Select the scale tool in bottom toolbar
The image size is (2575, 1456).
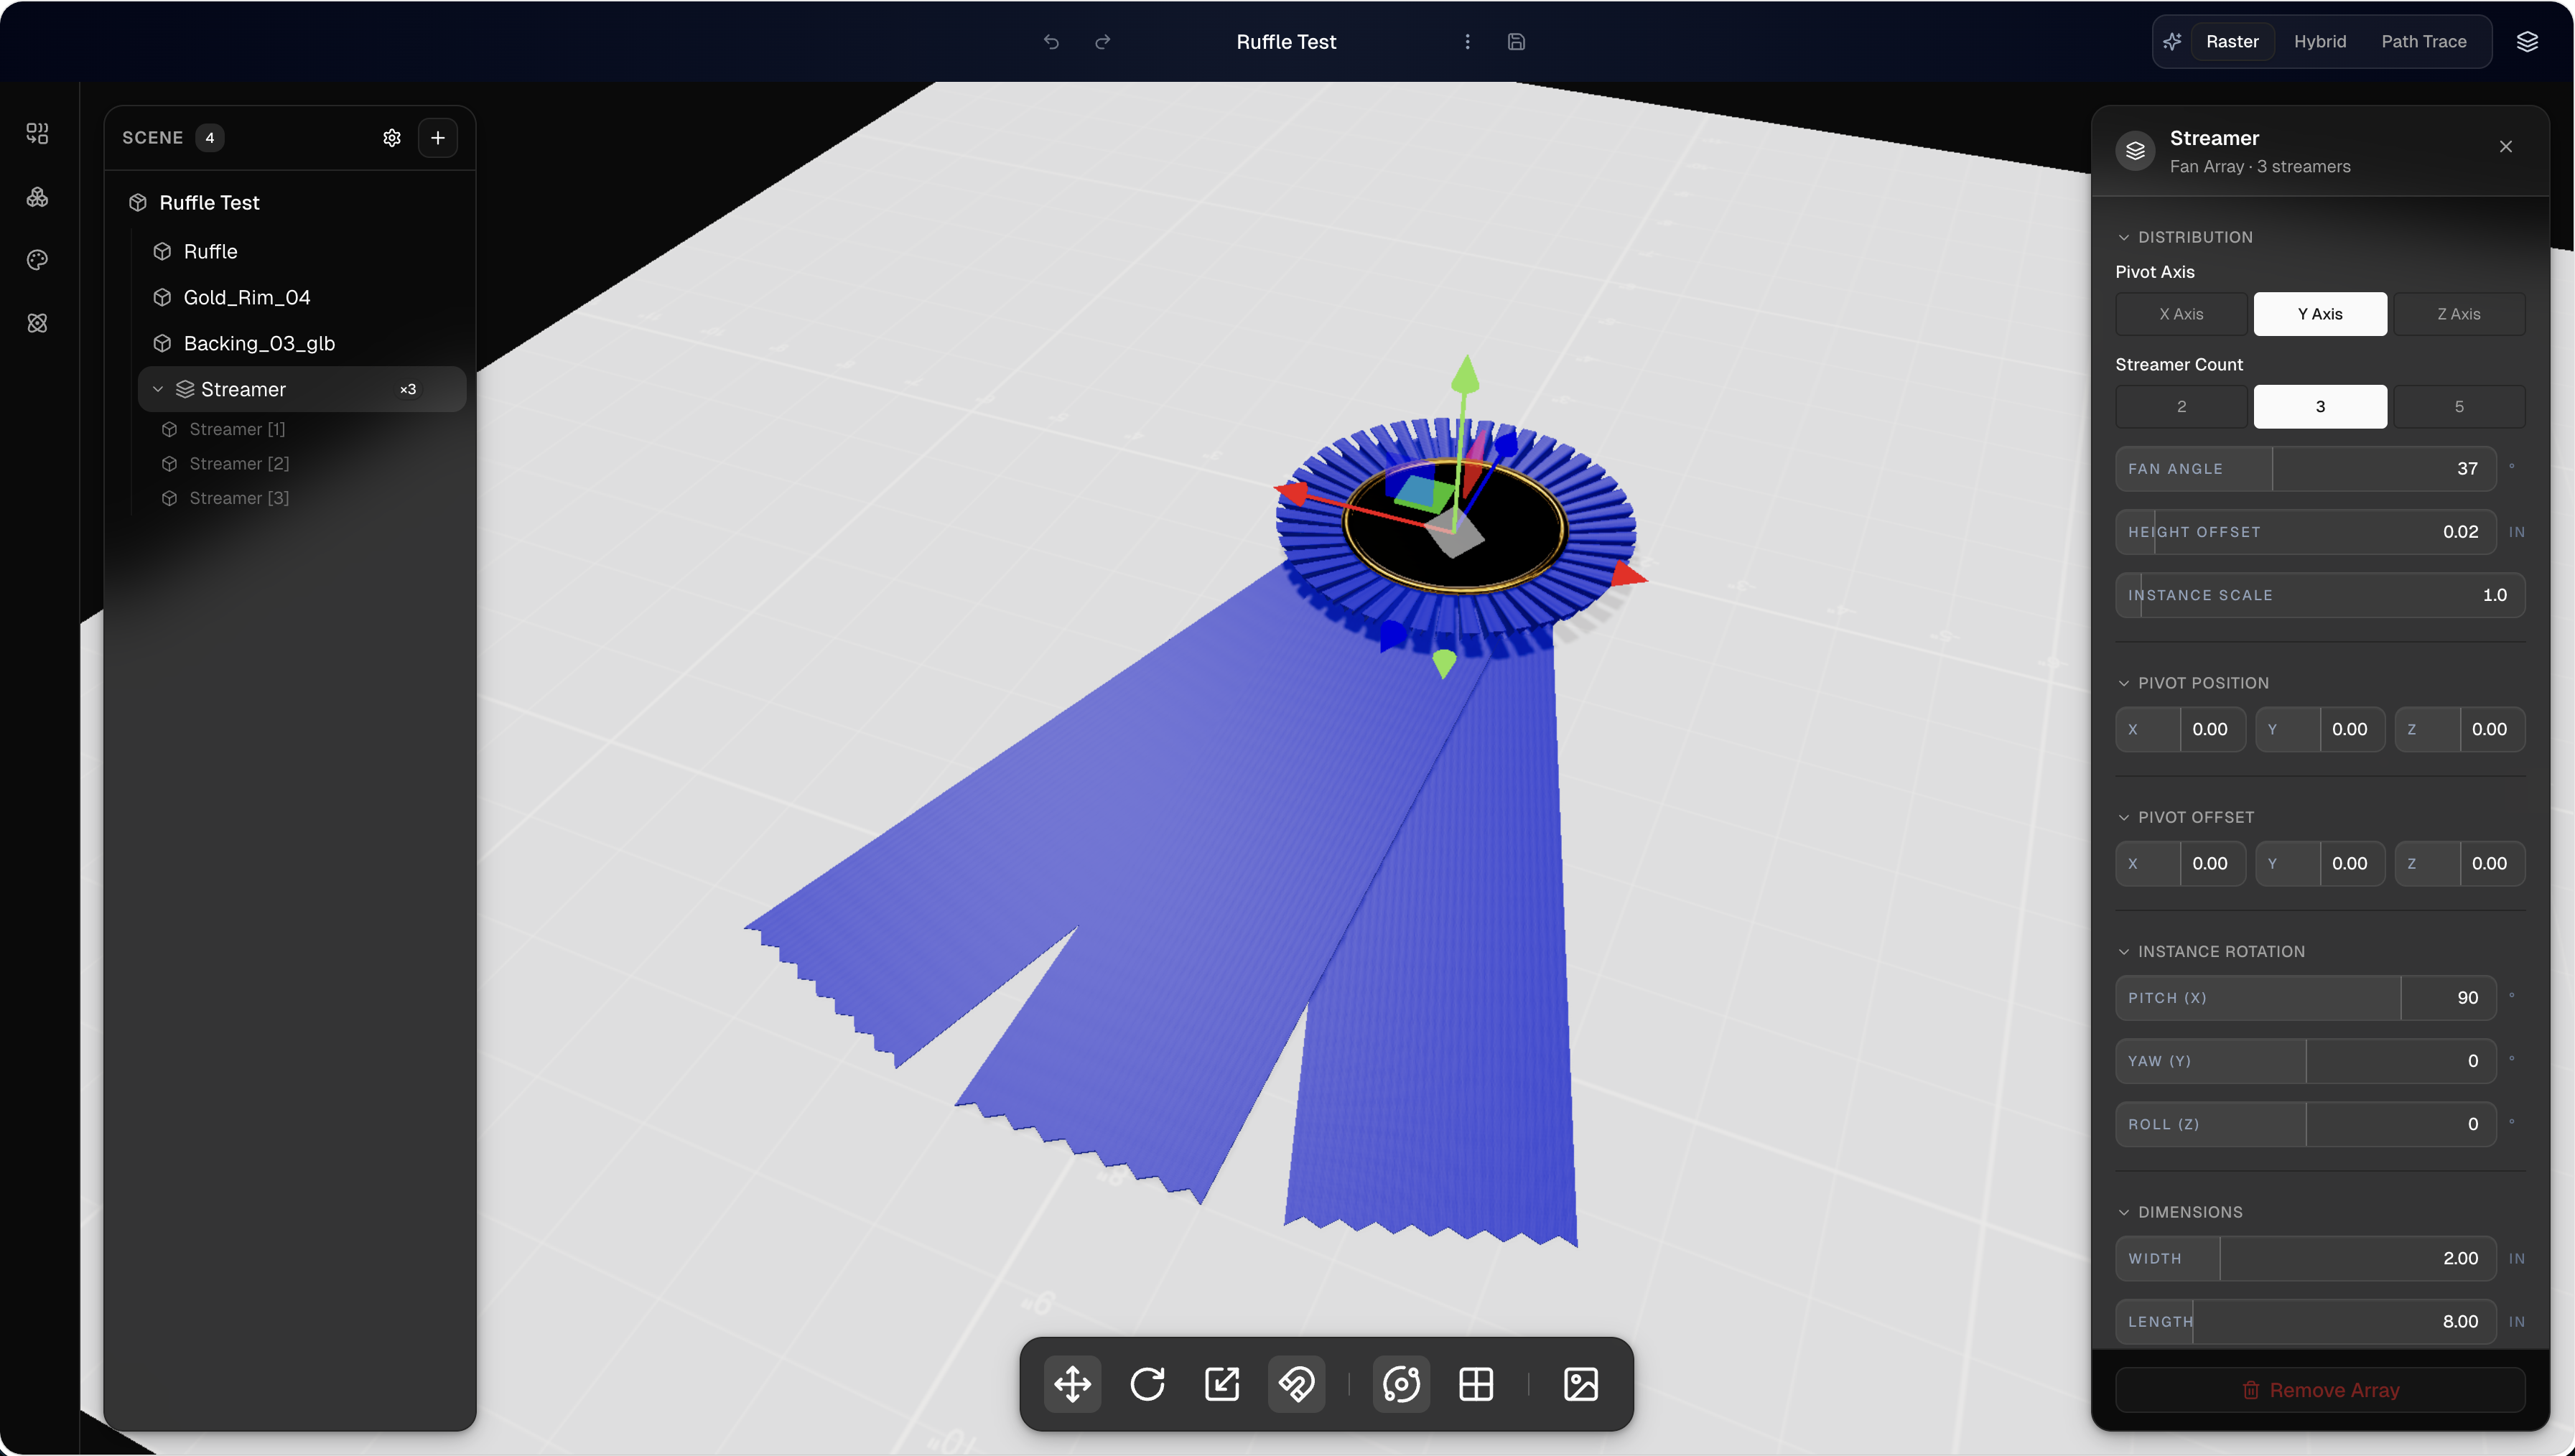tap(1222, 1384)
